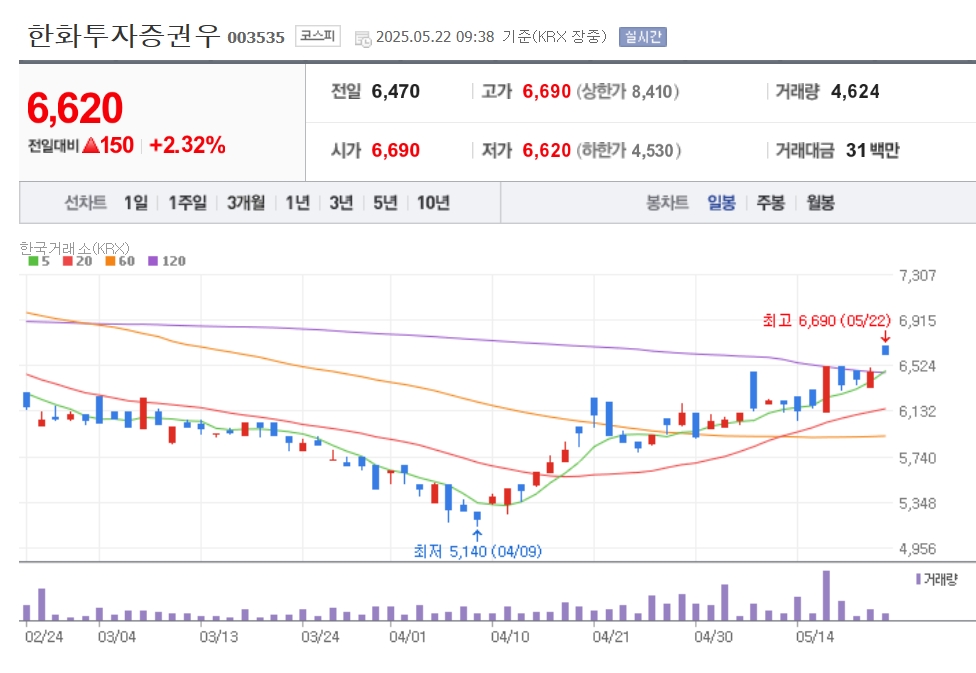Click the 코스피 market badge
Image resolution: width=976 pixels, height=673 pixels.
[x=317, y=36]
